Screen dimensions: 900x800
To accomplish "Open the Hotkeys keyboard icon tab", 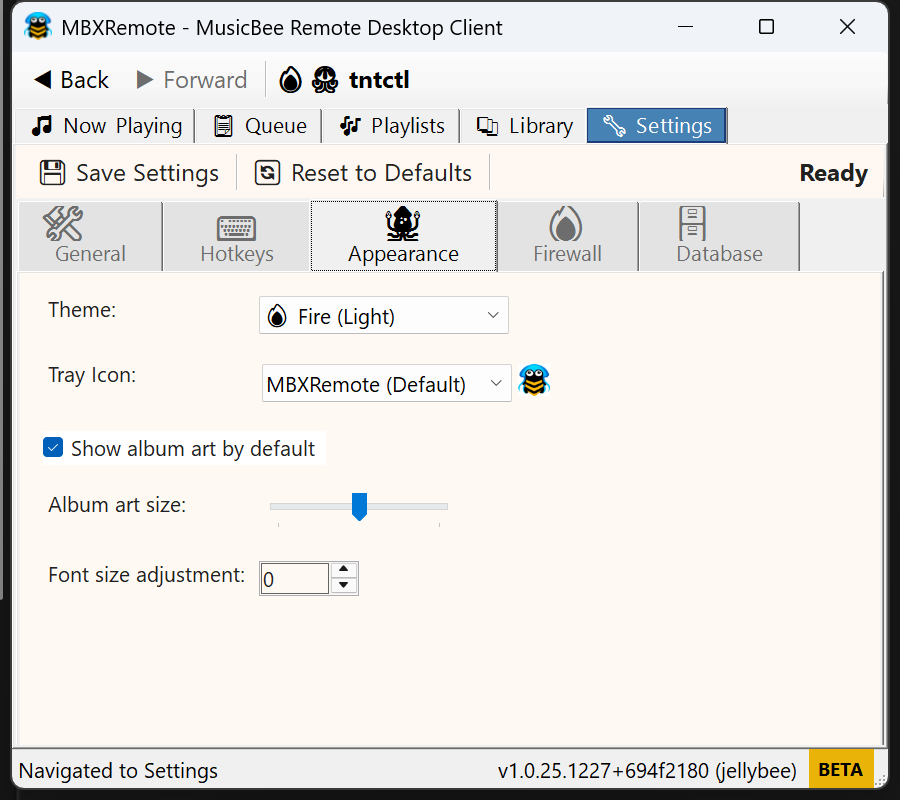I will coord(236,236).
